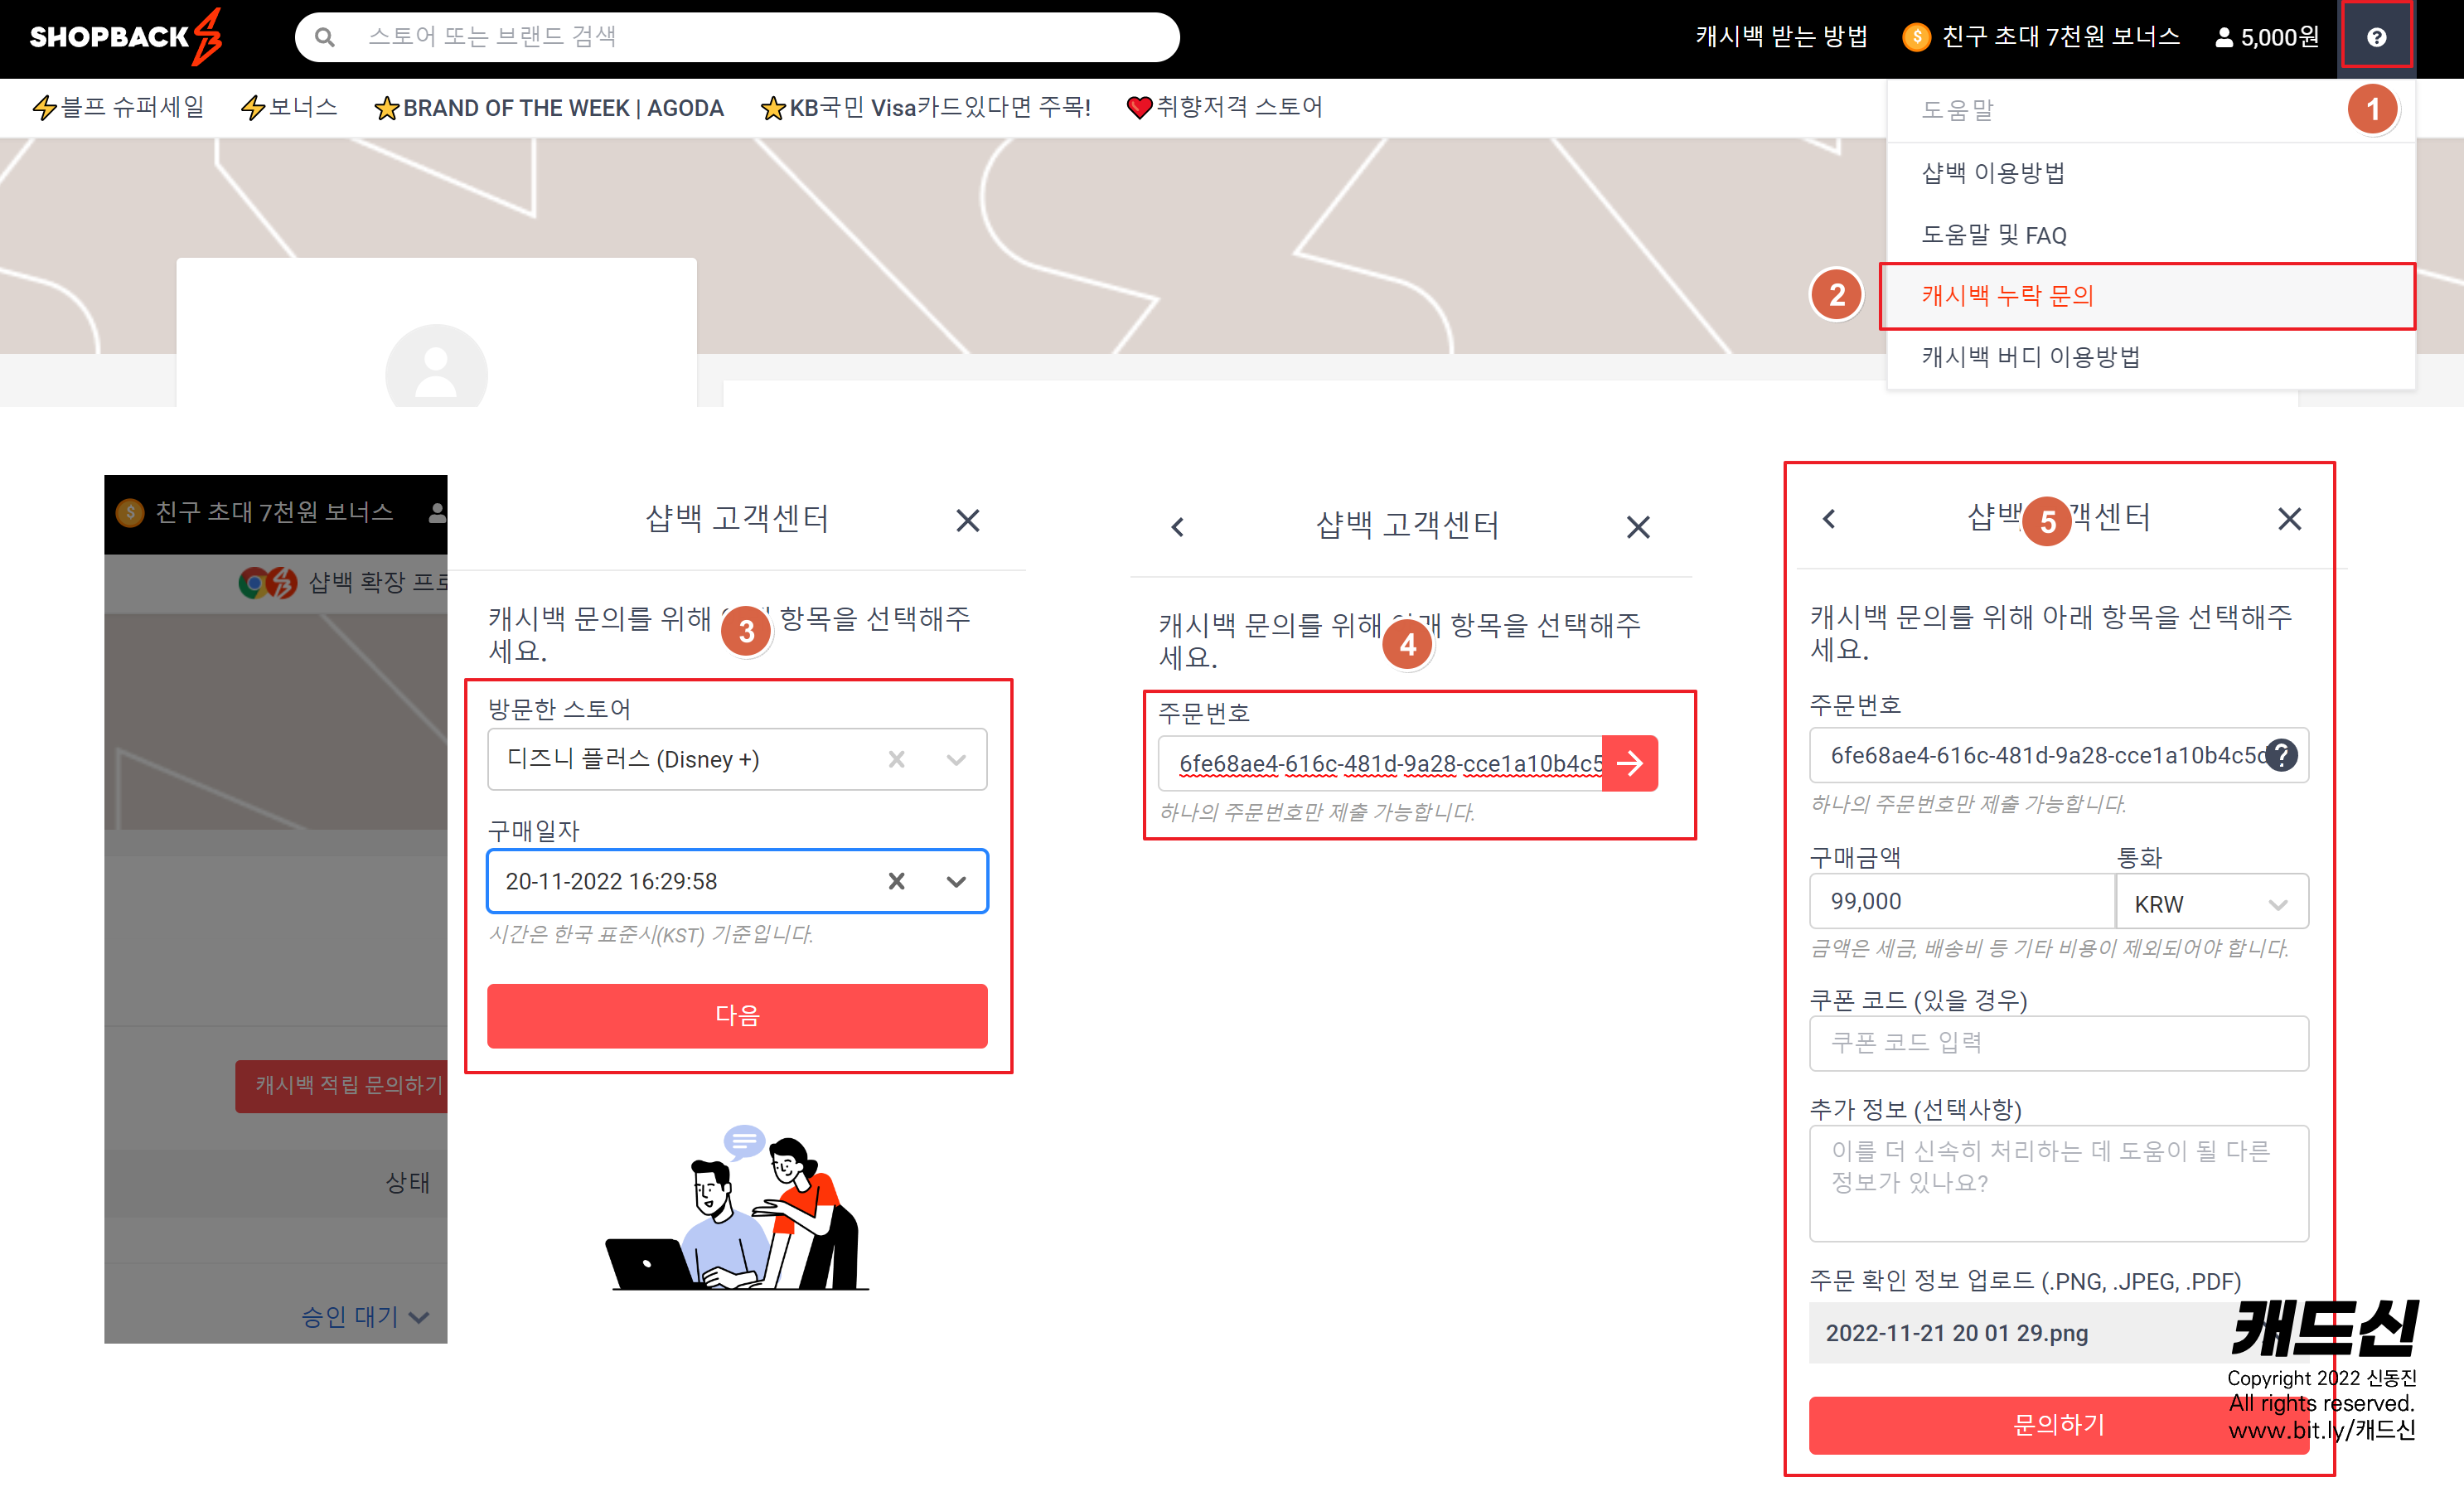Viewport: 2464px width, 1492px height.
Task: Open 도움말 및 FAQ menu item
Action: [x=1993, y=235]
